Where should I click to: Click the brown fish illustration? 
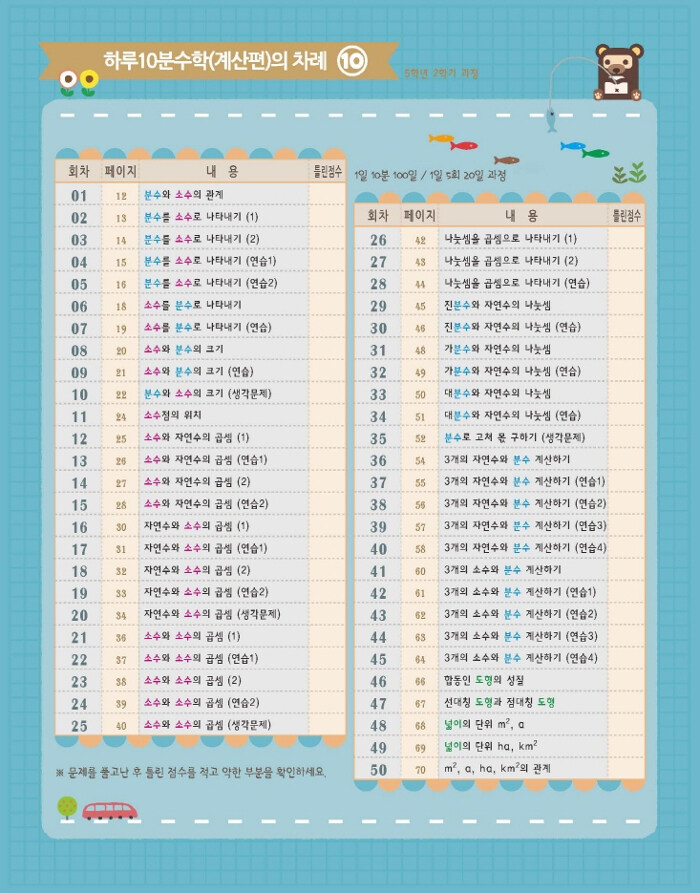507,160
